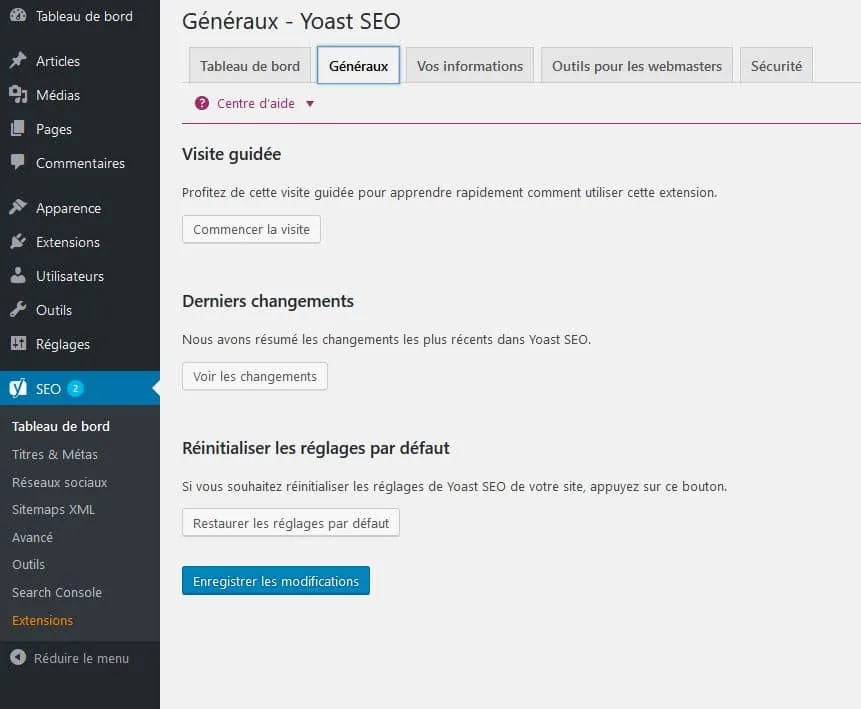The height and width of the screenshot is (709, 861).
Task: Click the Yoast SEO logo icon
Action: point(18,388)
